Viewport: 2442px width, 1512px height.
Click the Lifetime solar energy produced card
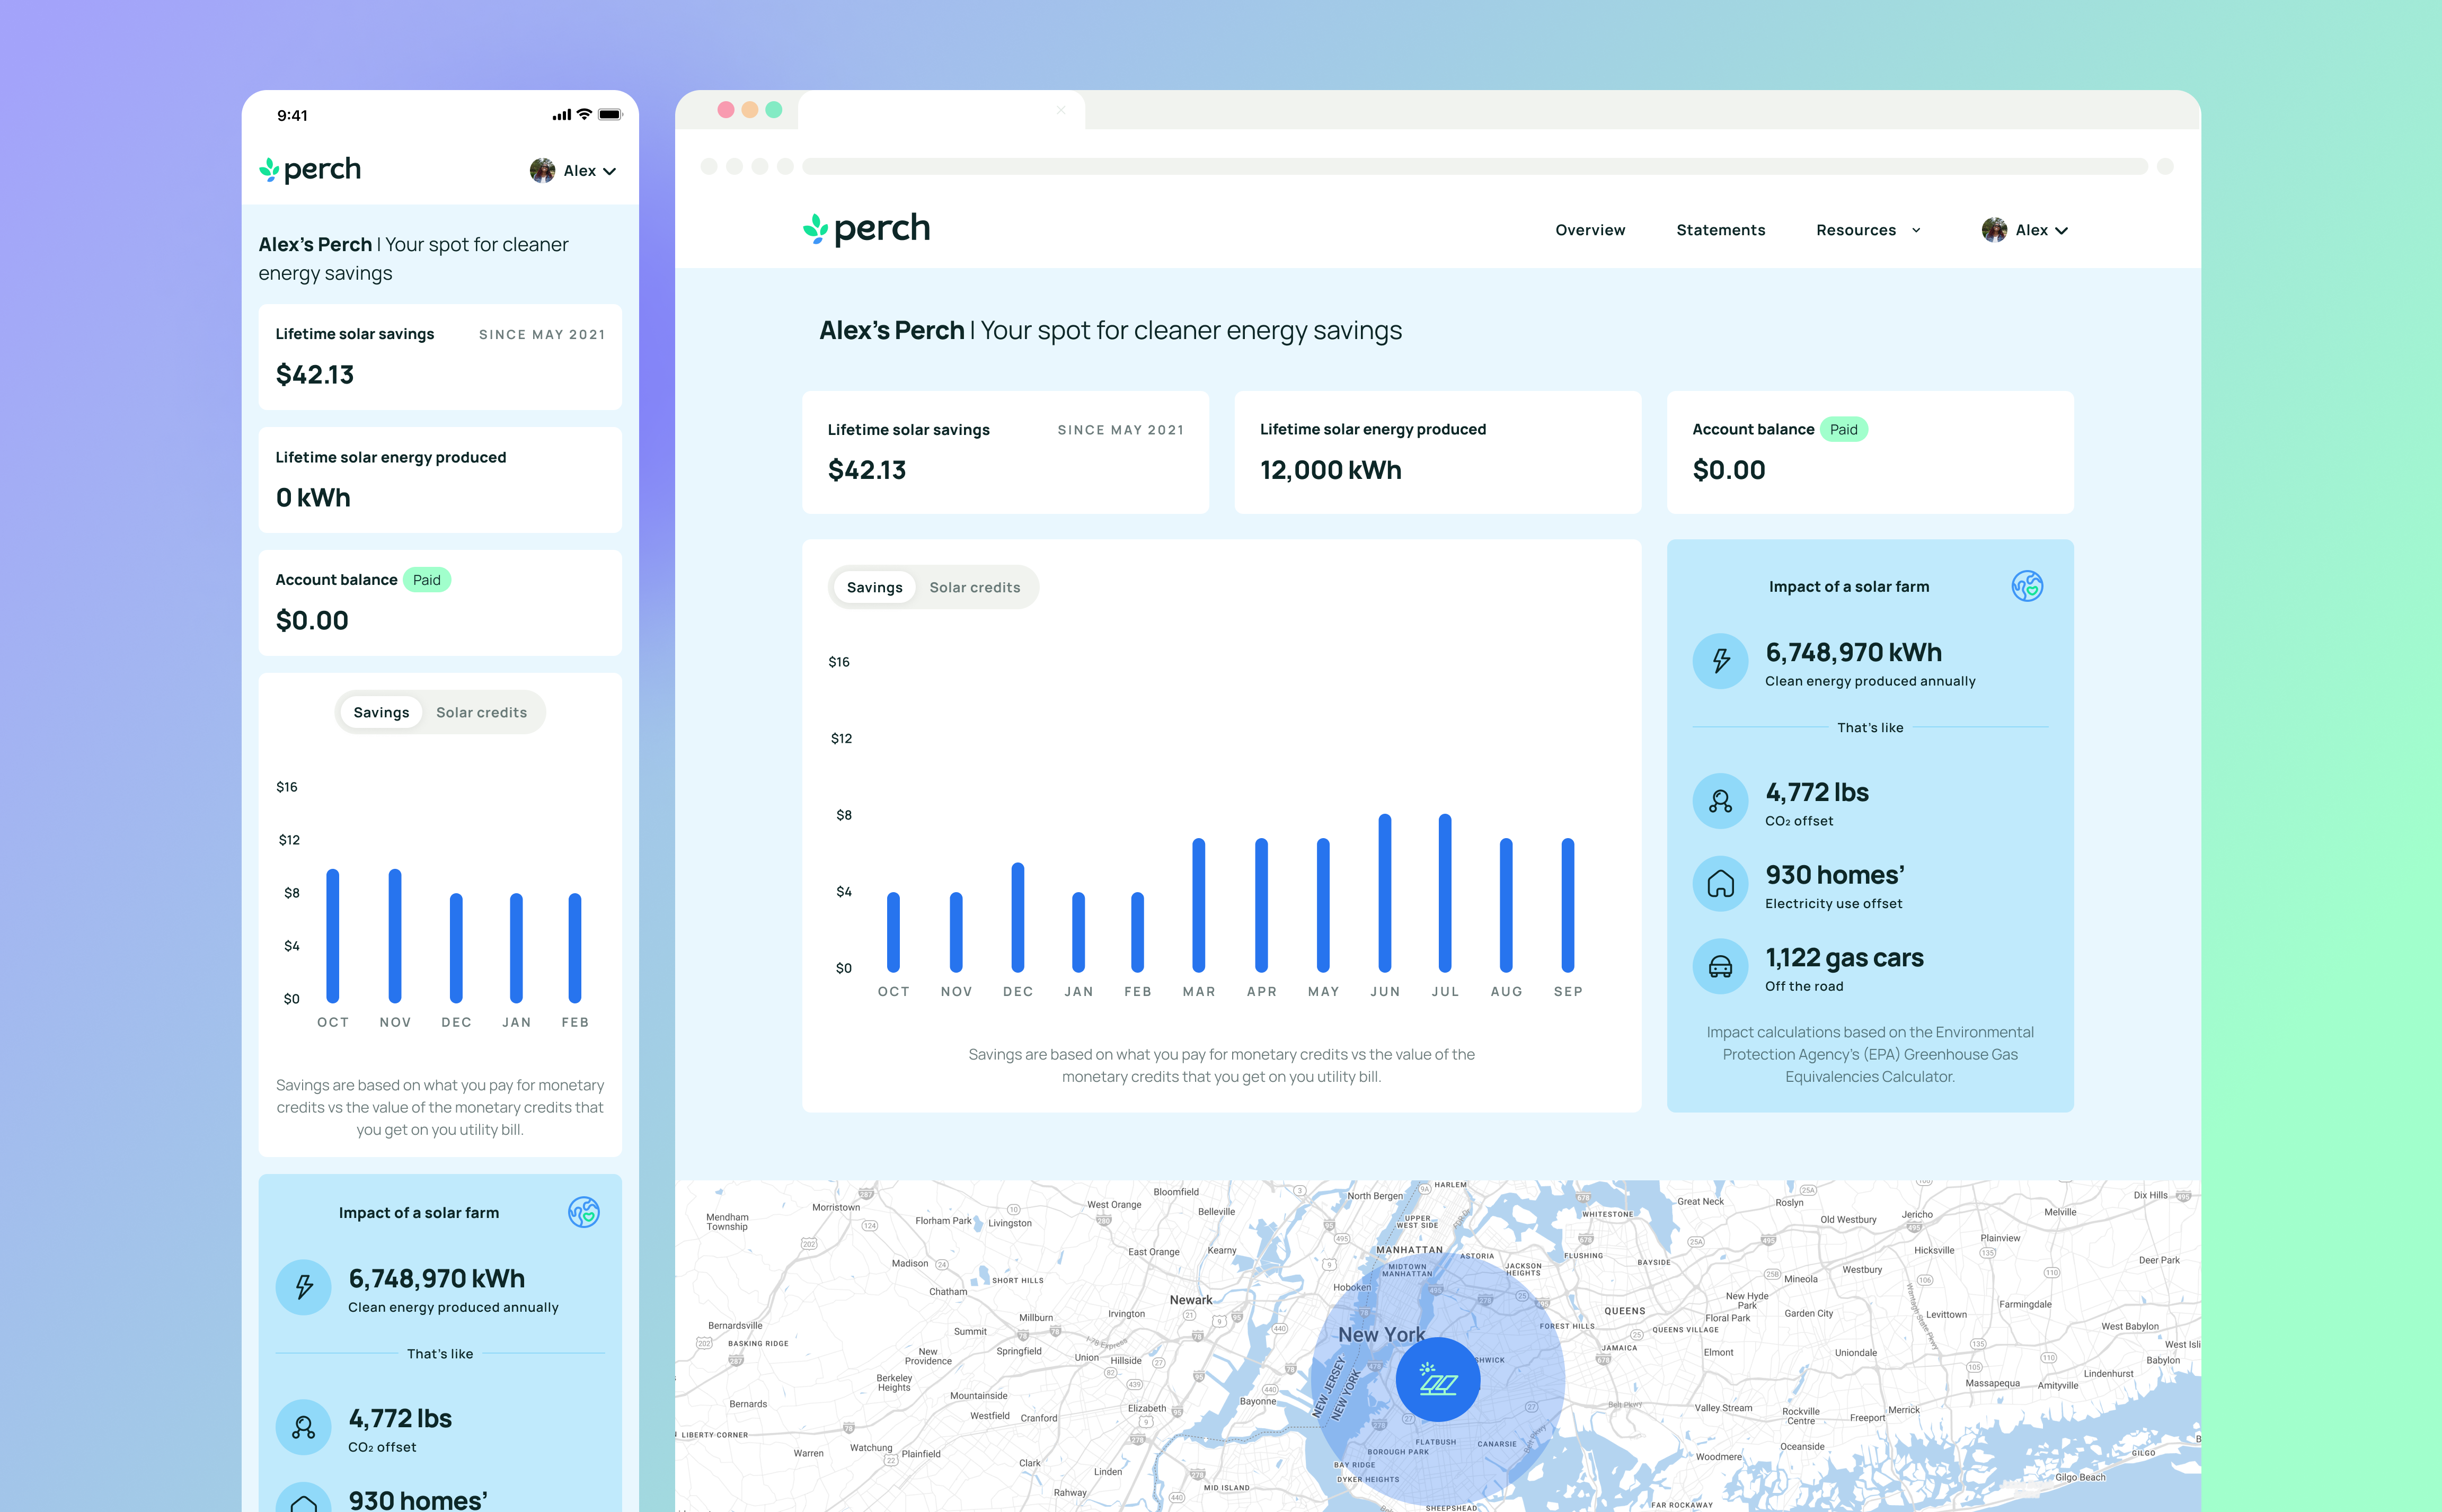coord(1438,452)
